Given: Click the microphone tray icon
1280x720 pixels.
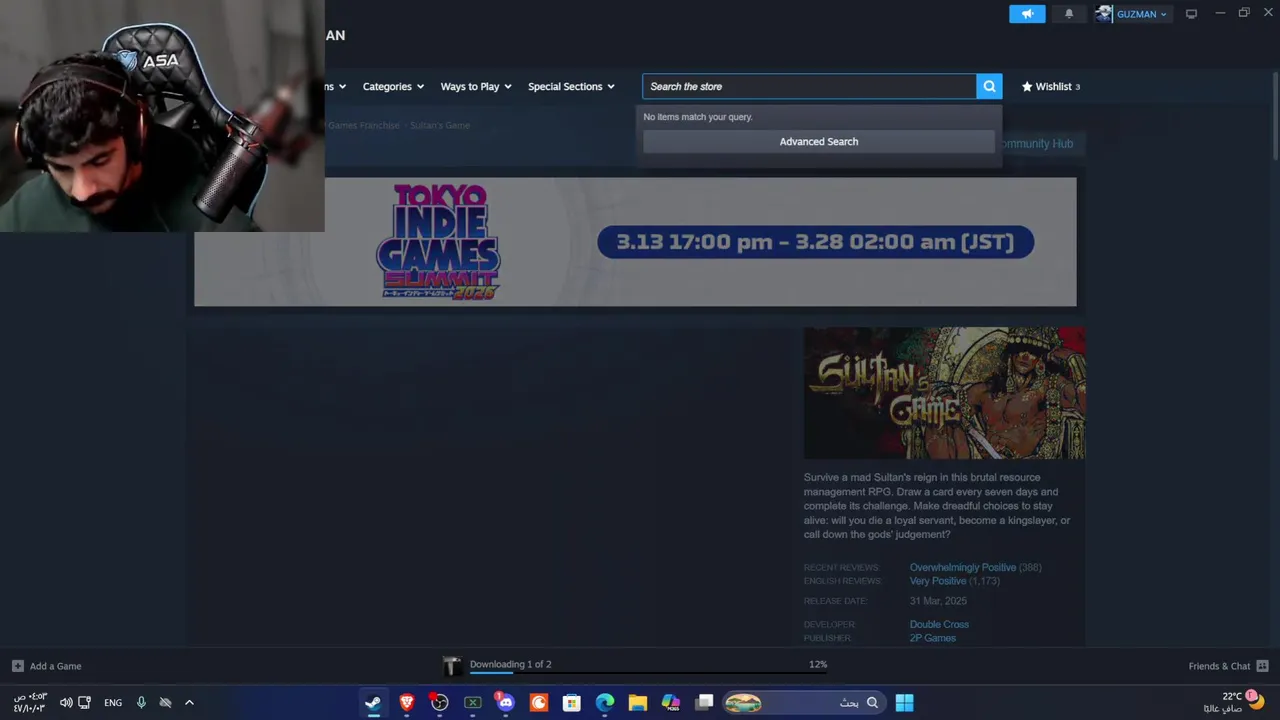Looking at the screenshot, I should 141,703.
